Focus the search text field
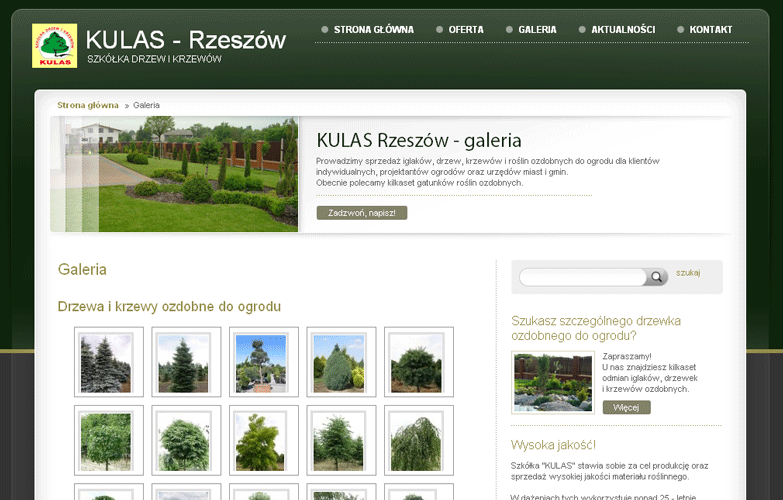This screenshot has height=500, width=783. pos(583,277)
